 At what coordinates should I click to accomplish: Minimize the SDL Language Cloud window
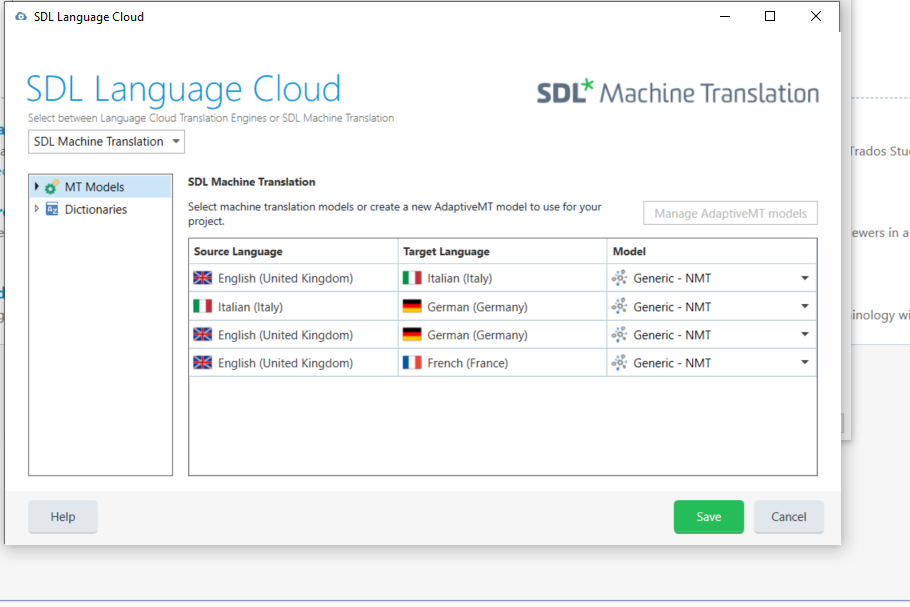(x=725, y=16)
